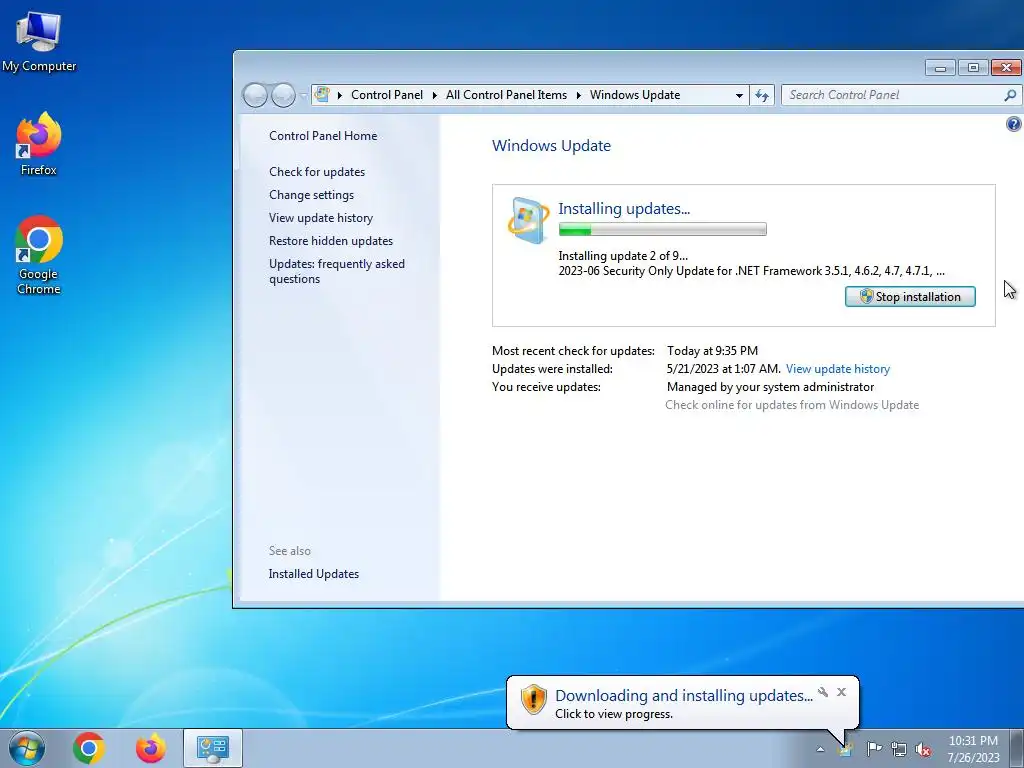Click Check online for updates from Windows Update
The width and height of the screenshot is (1024, 768).
coord(792,405)
